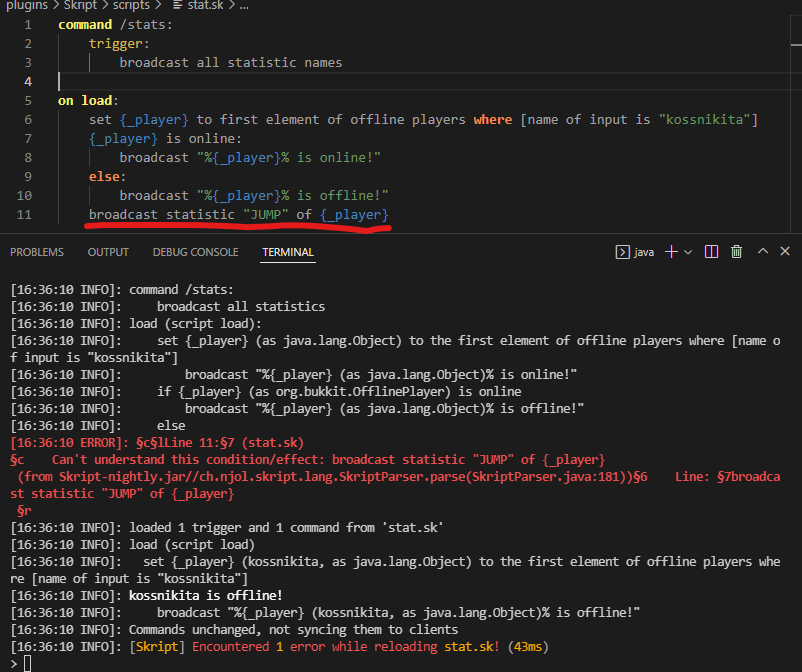This screenshot has width=802, height=672.
Task: Click line number 11 in gutter
Action: pyautogui.click(x=24, y=215)
